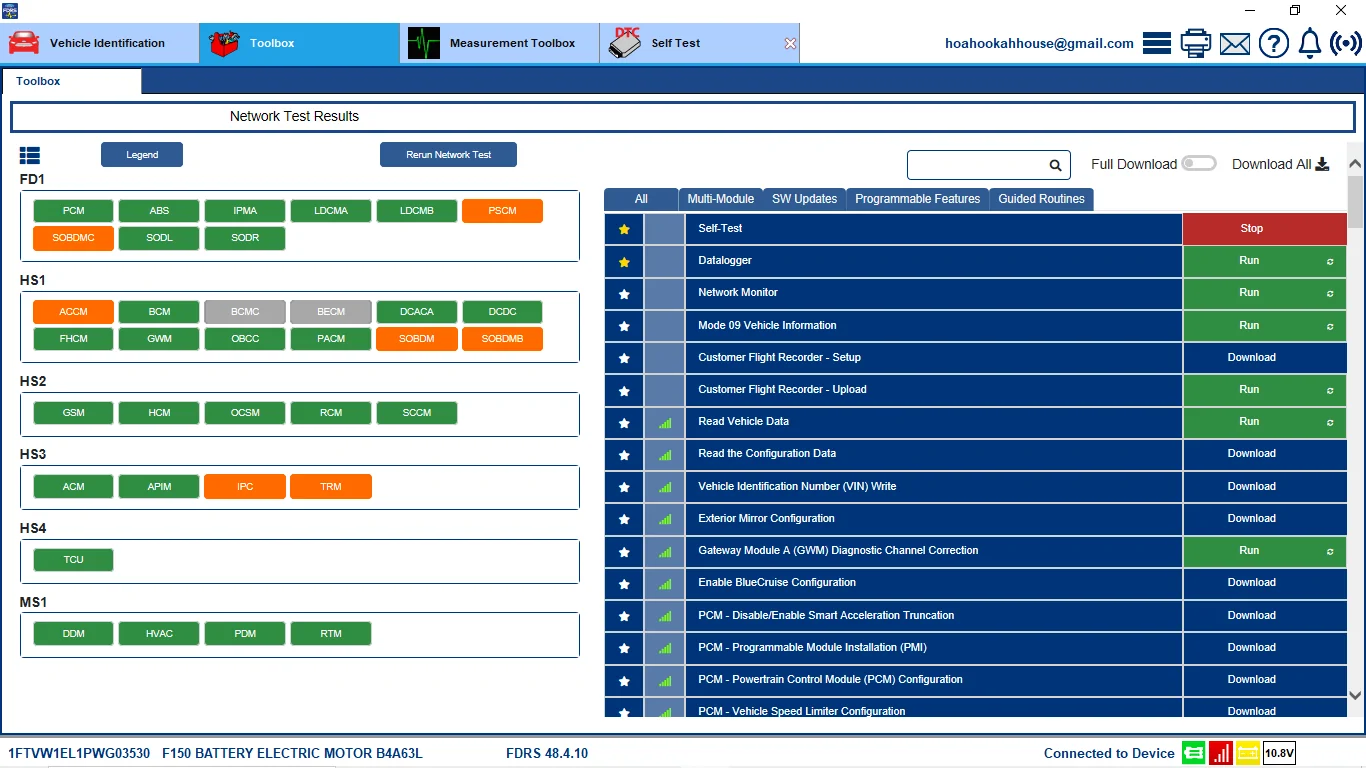The height and width of the screenshot is (768, 1366).
Task: Download Customer Flight Recorder - Setup
Action: tap(1265, 357)
